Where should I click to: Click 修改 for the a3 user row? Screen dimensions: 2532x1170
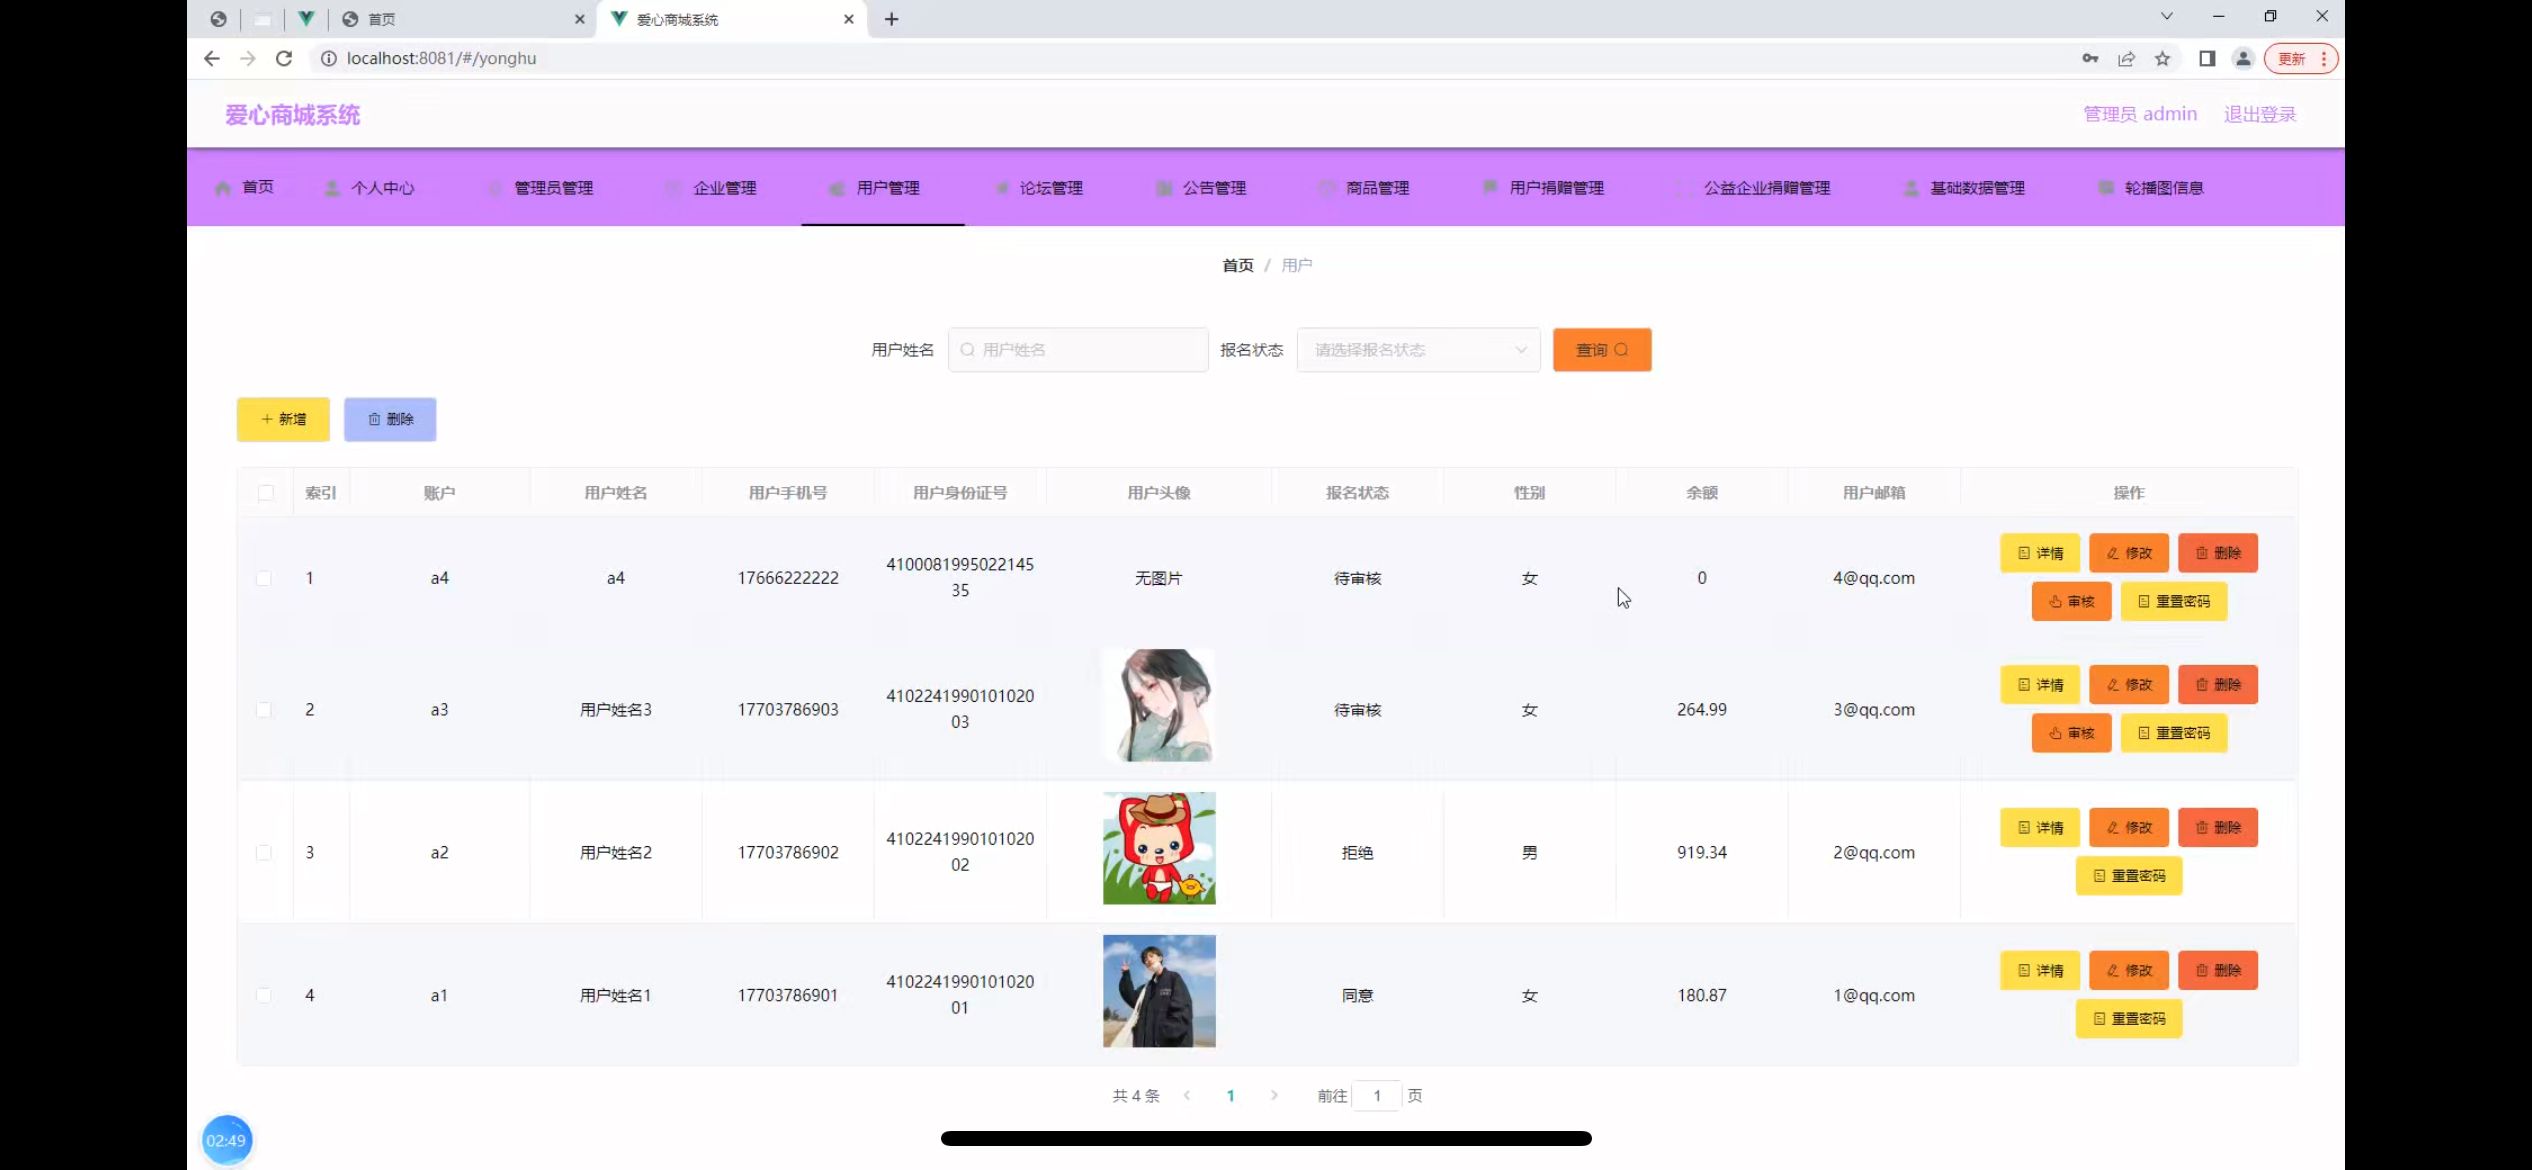[2129, 685]
